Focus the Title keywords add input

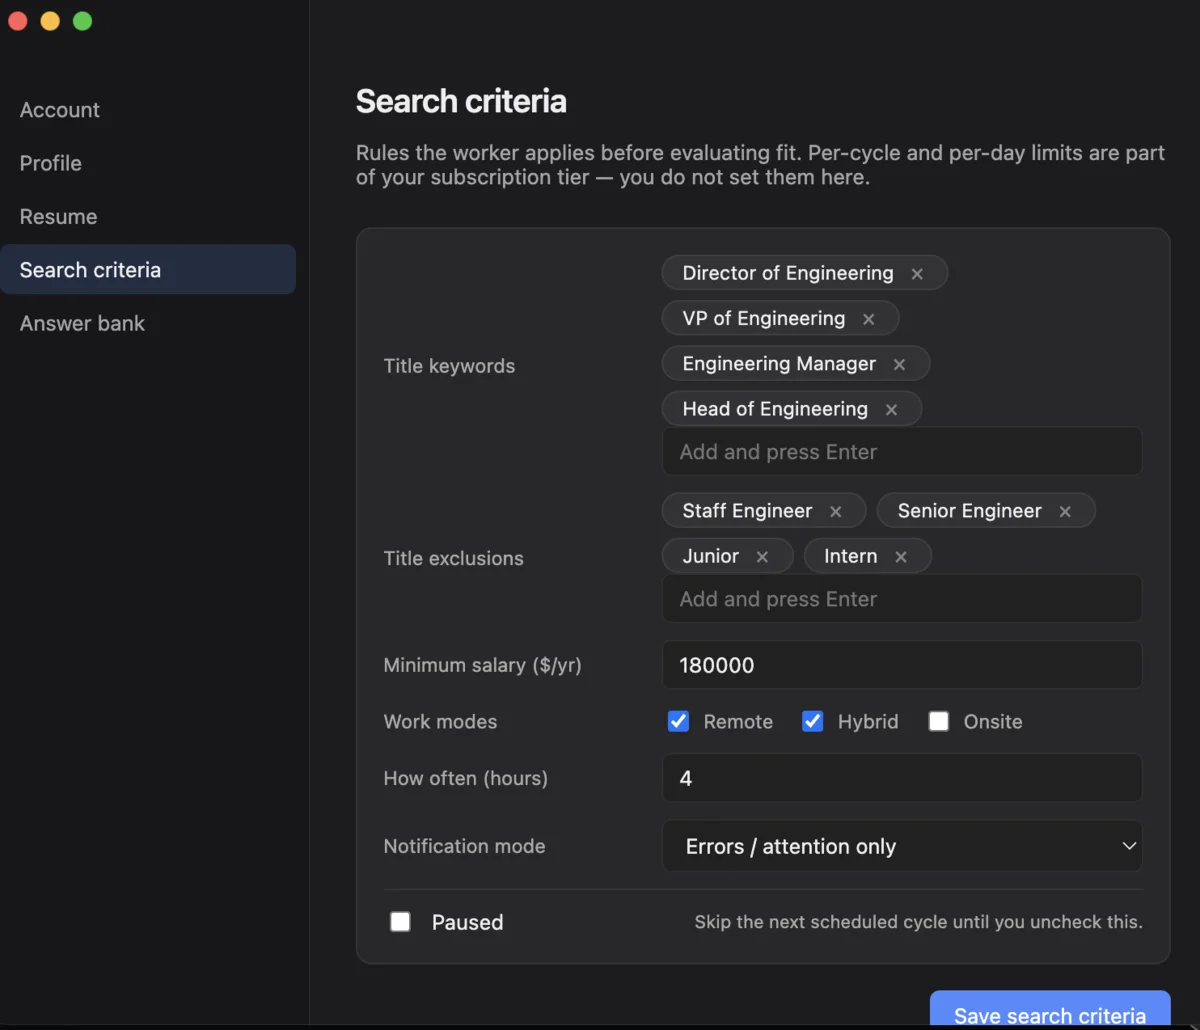902,452
